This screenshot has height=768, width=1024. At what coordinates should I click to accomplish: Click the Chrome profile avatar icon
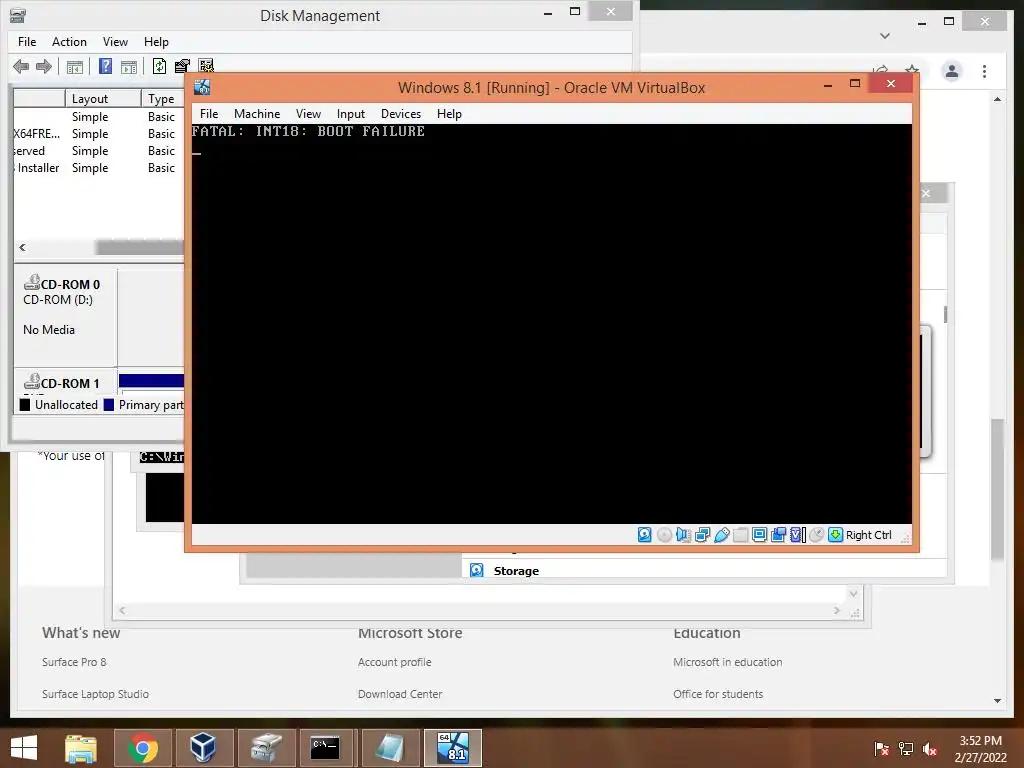[952, 71]
